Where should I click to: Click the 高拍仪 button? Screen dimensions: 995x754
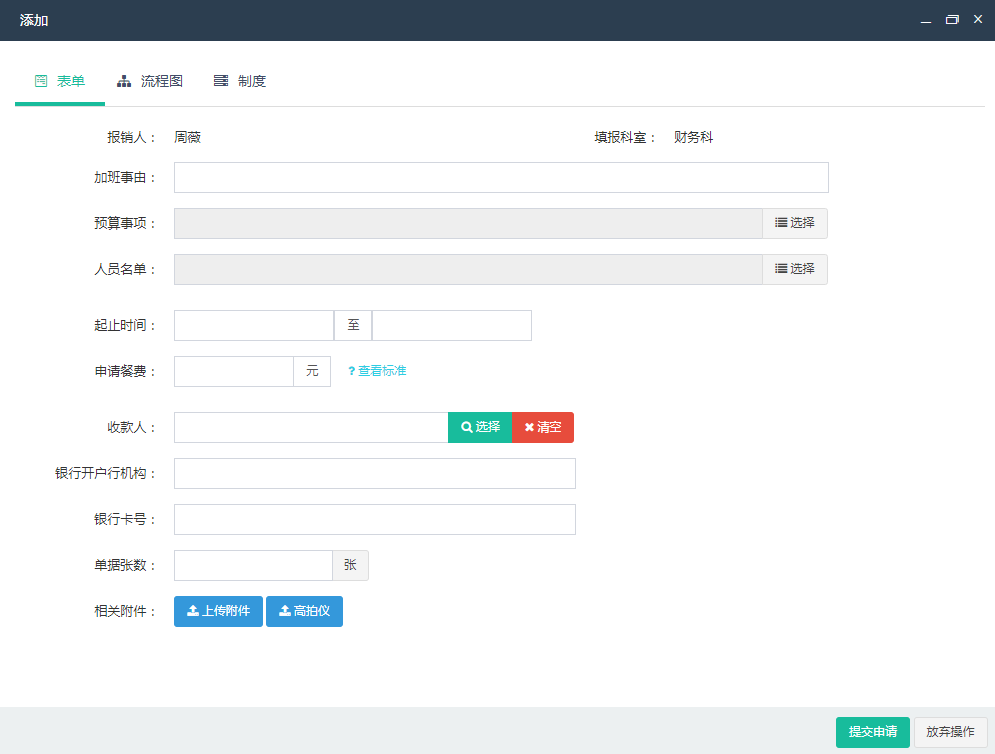305,611
